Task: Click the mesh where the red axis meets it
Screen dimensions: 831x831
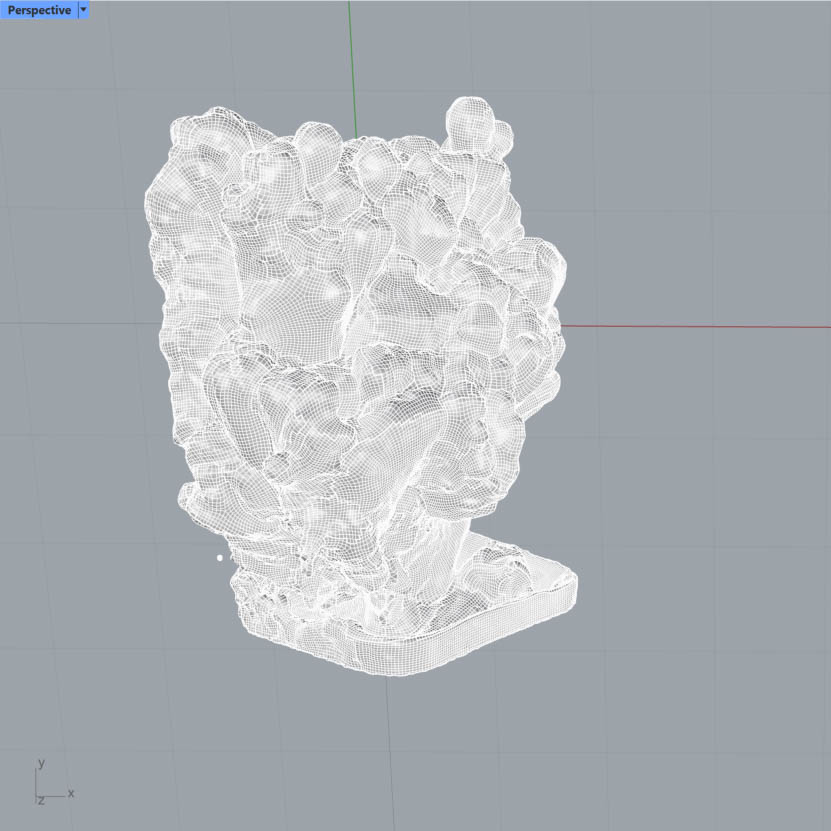Action: pos(555,325)
